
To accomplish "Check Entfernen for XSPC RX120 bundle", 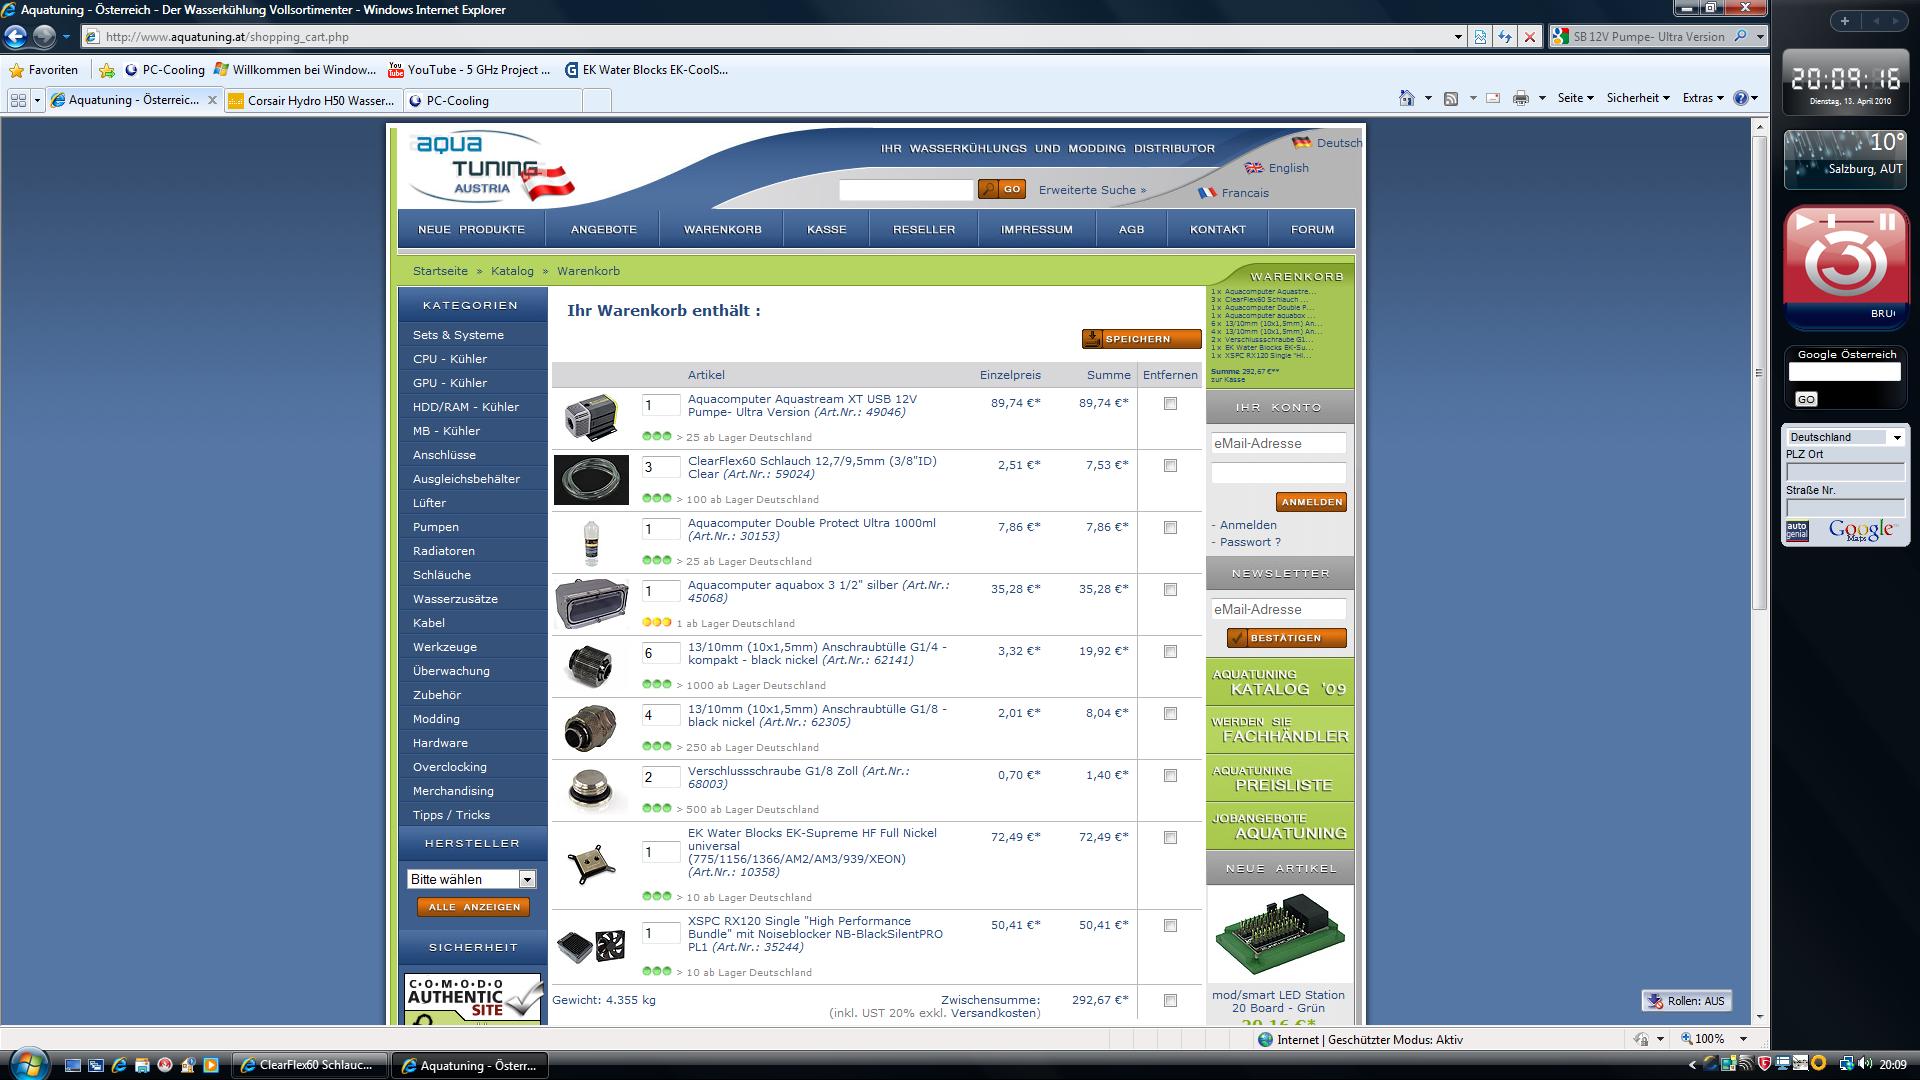I will pos(1170,926).
